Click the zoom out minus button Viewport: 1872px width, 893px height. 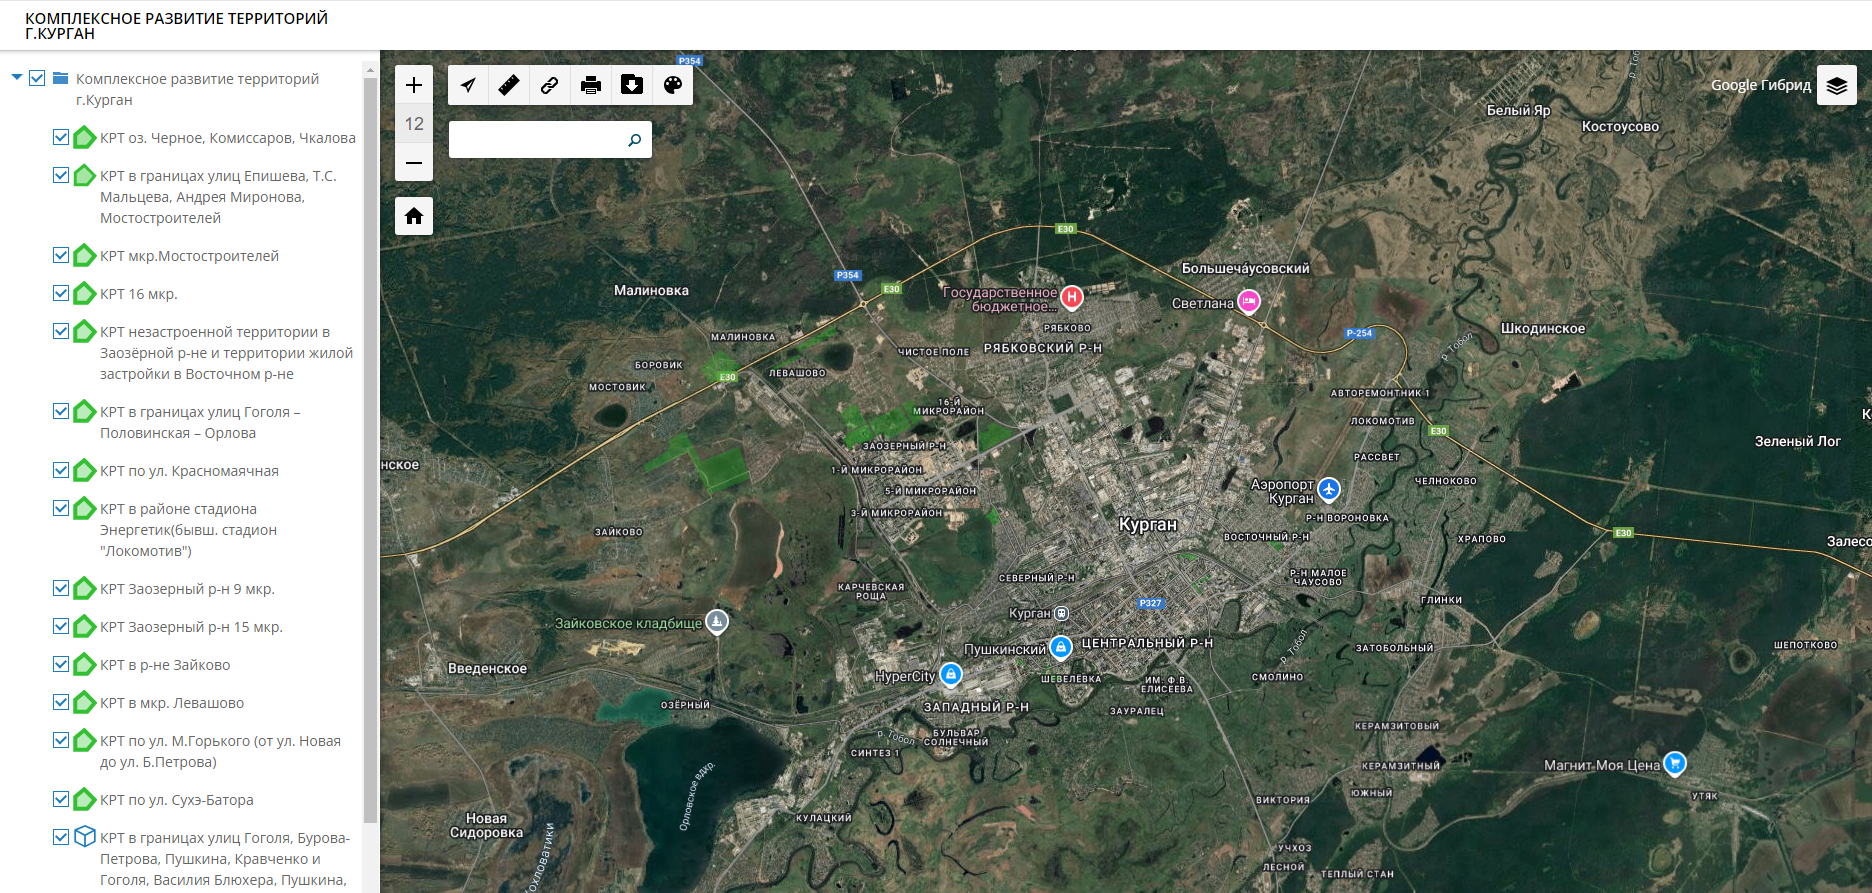pyautogui.click(x=414, y=162)
